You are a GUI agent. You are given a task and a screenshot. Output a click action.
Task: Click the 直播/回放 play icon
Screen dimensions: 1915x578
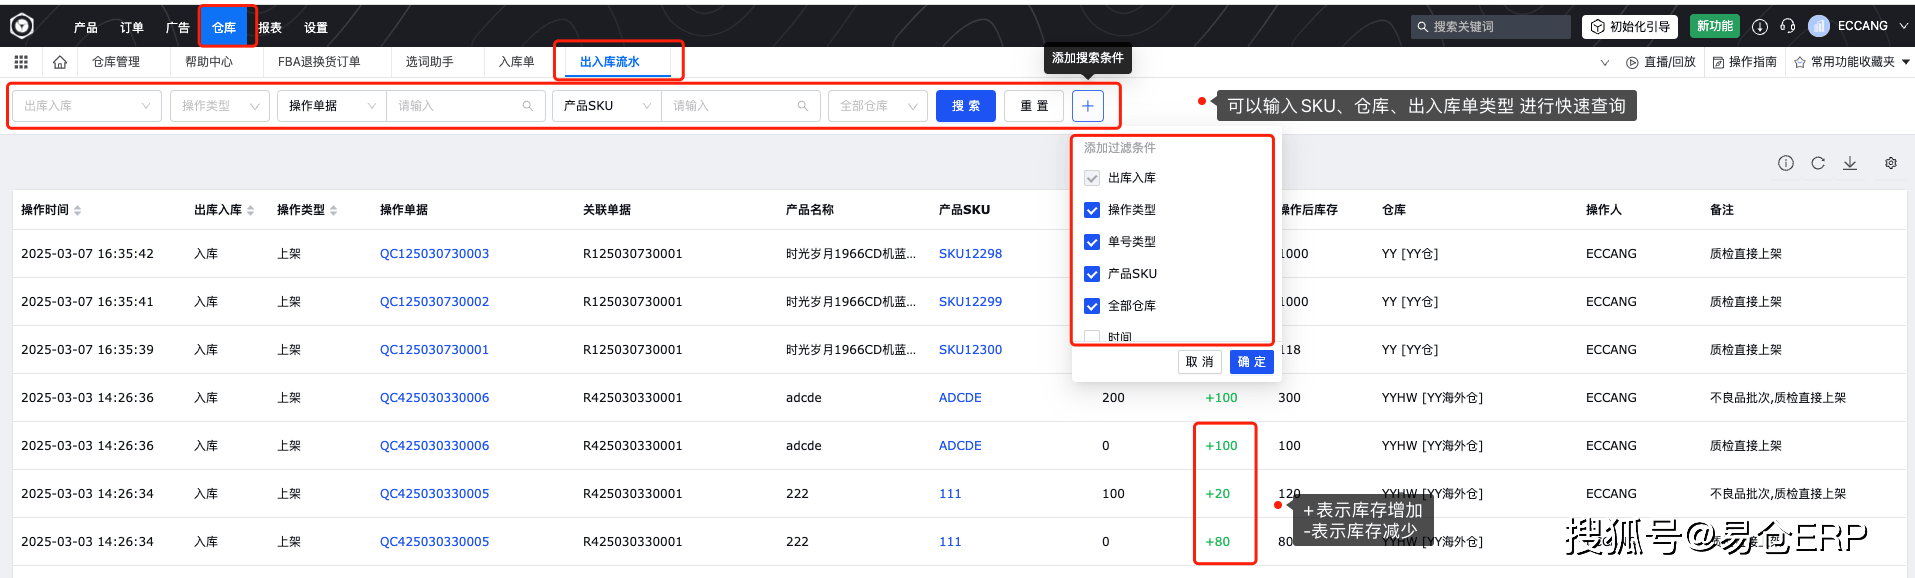point(1632,62)
